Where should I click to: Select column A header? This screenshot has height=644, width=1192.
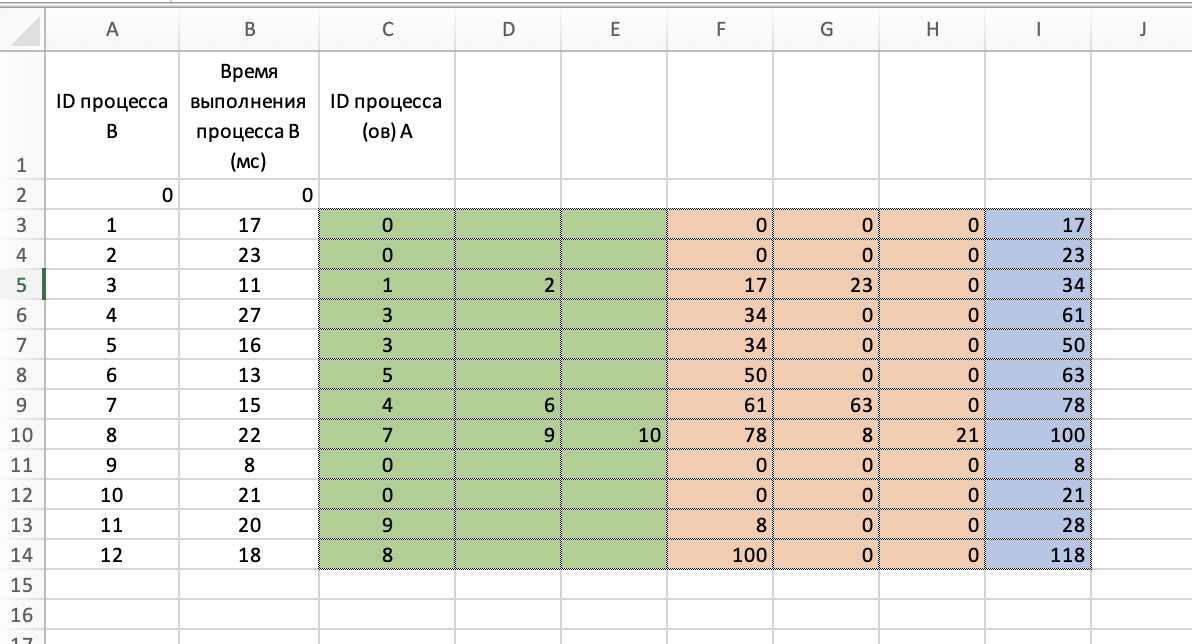[112, 31]
